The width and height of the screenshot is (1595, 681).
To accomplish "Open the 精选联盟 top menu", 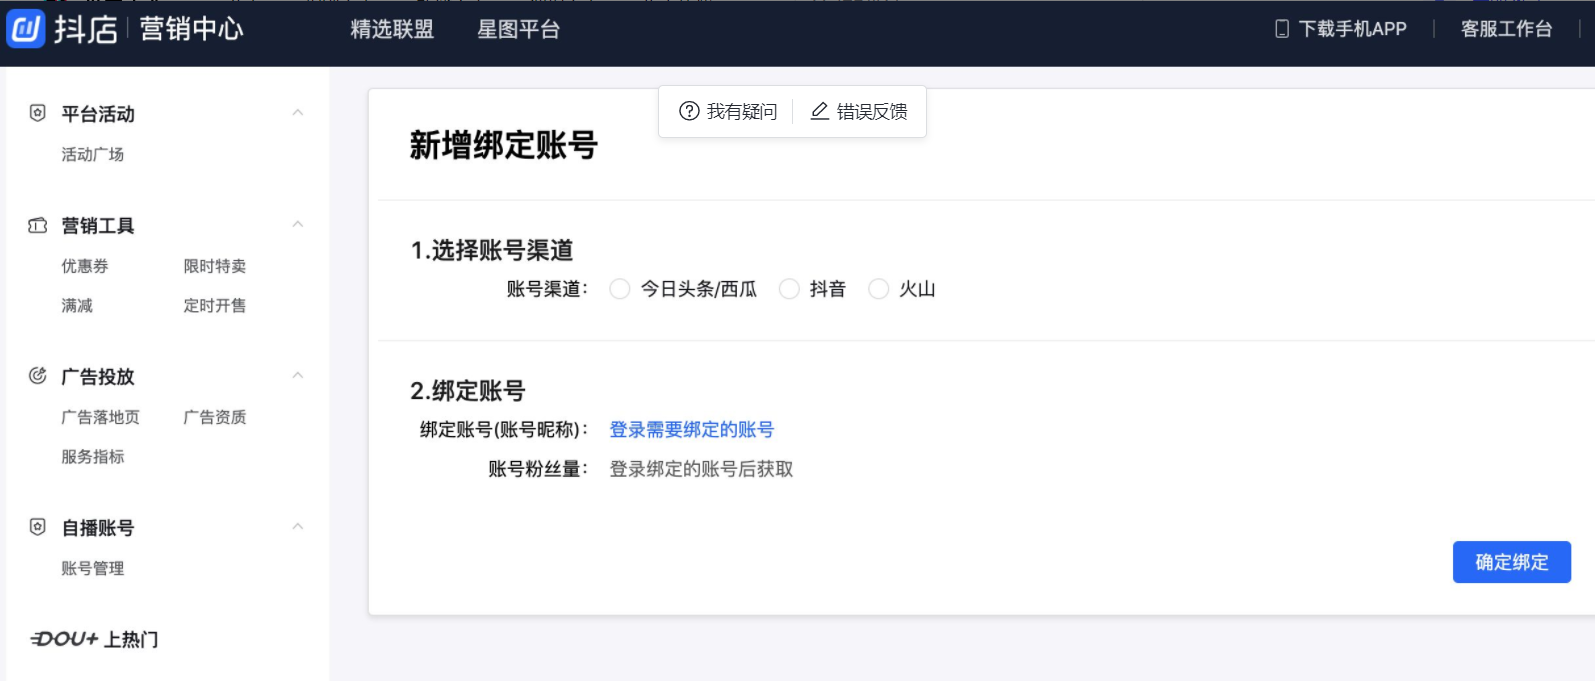I will 392,30.
